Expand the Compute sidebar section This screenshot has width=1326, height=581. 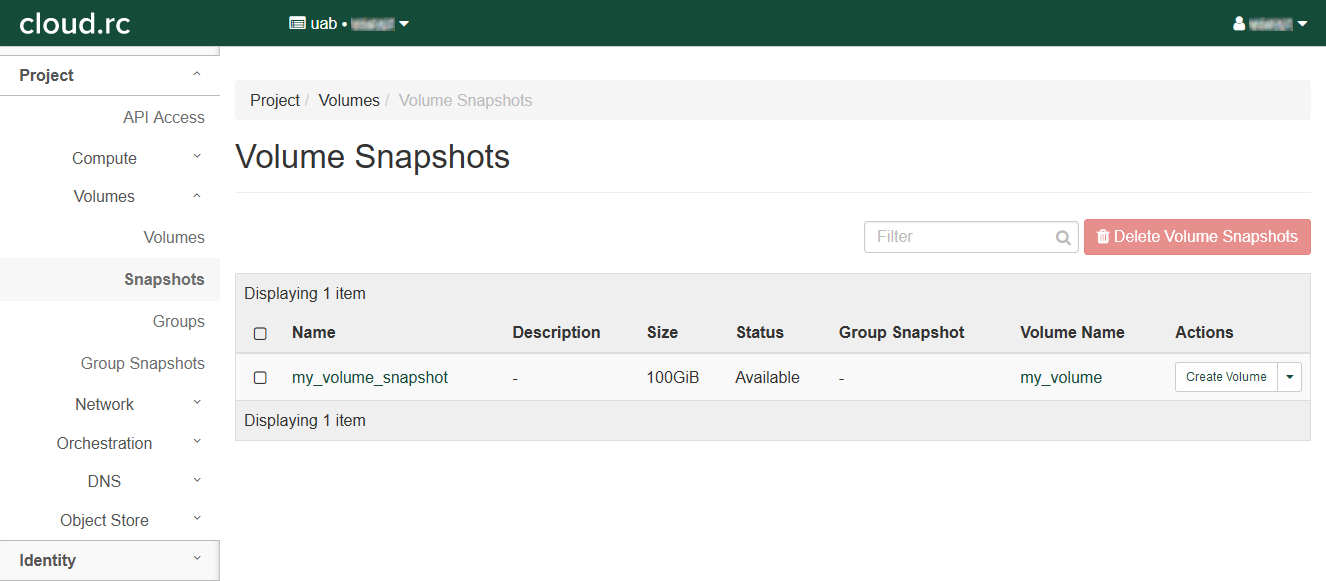[104, 158]
